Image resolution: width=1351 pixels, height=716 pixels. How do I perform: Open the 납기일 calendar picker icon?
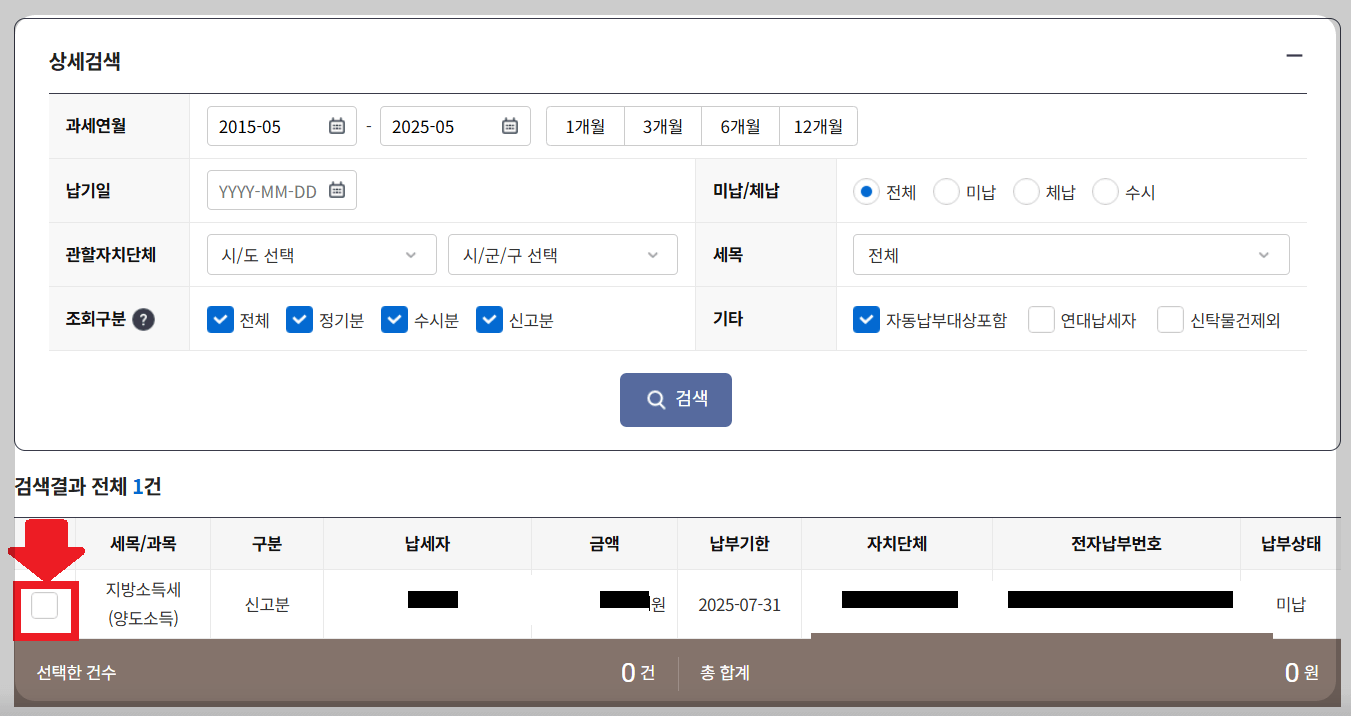(x=338, y=189)
